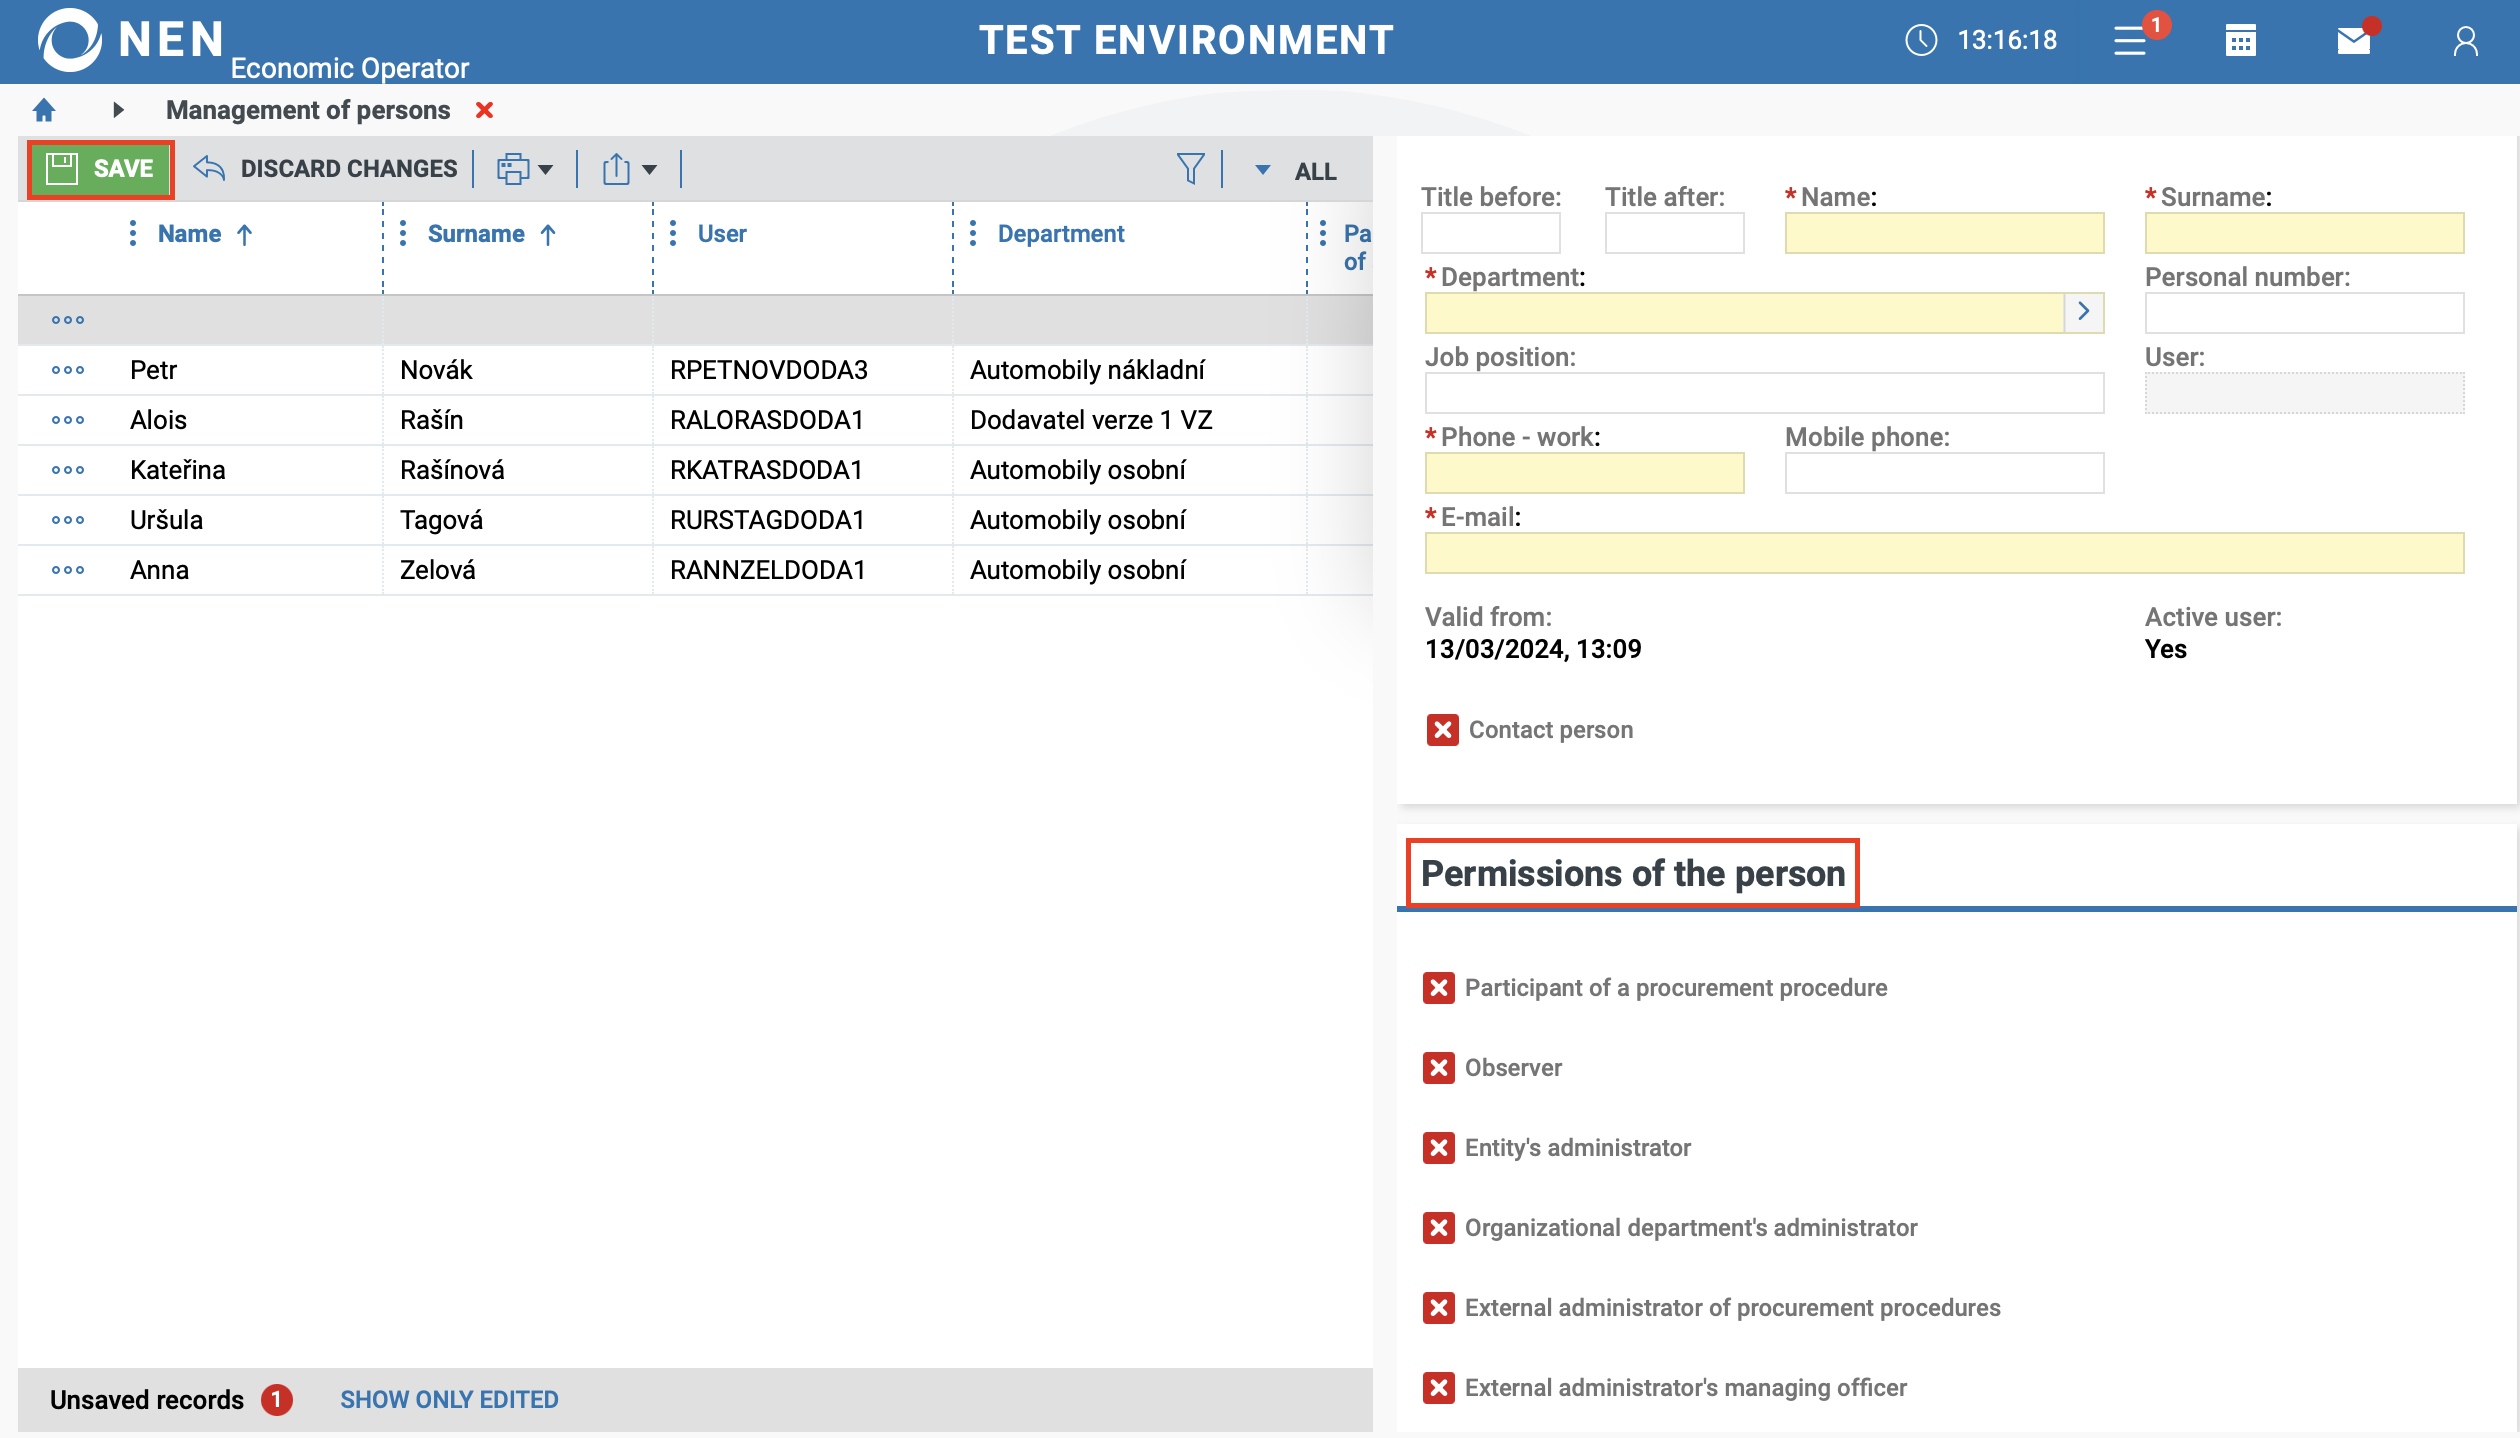Open the calendar icon in header

coord(2240,41)
